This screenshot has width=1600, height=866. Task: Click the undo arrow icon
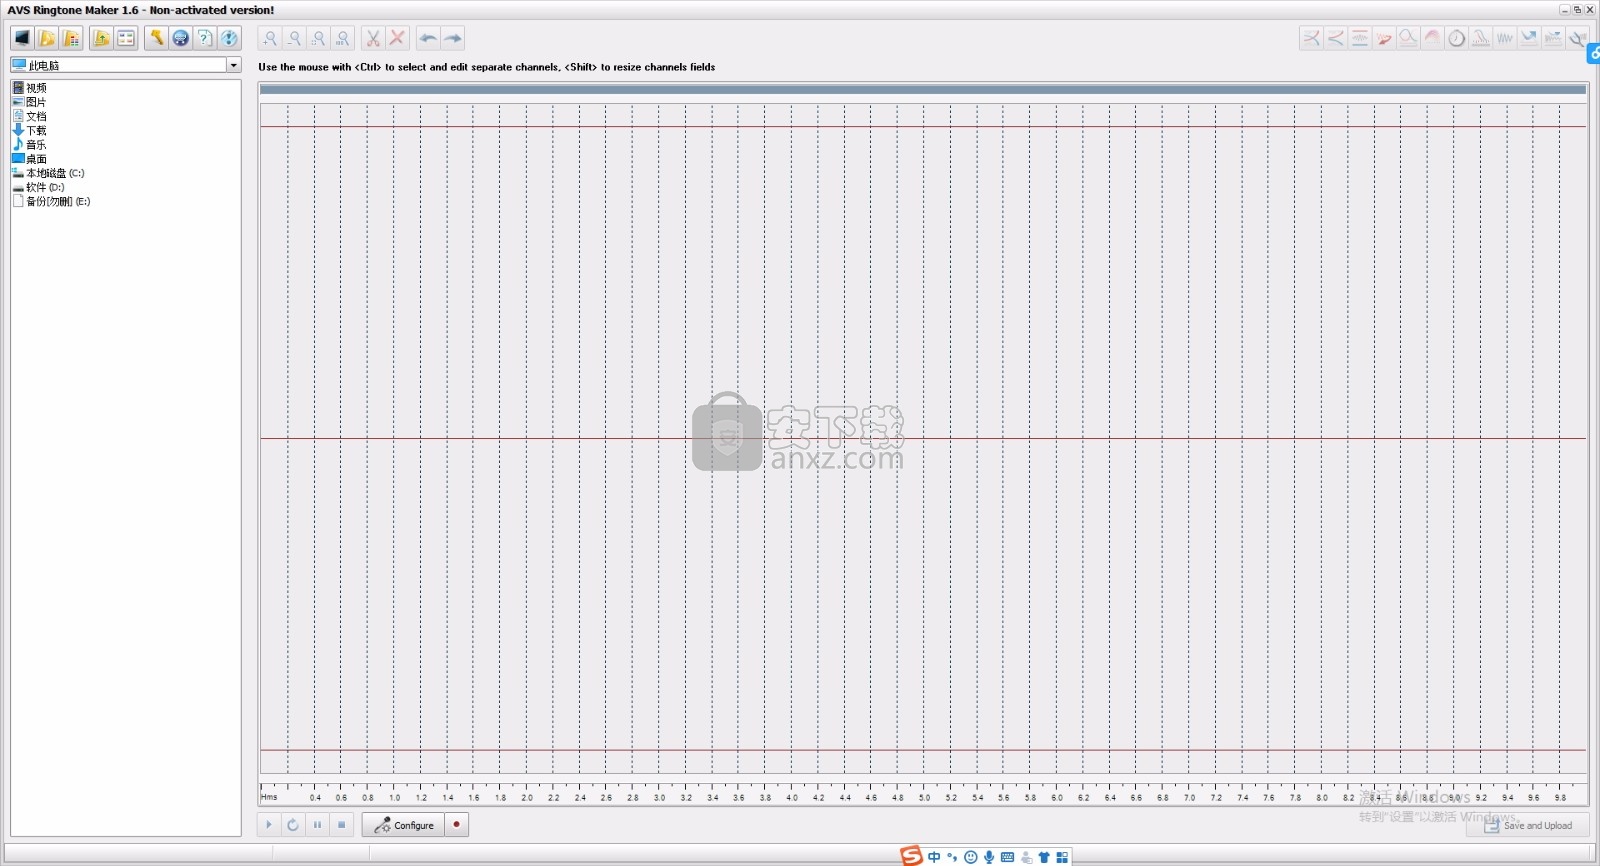[428, 38]
